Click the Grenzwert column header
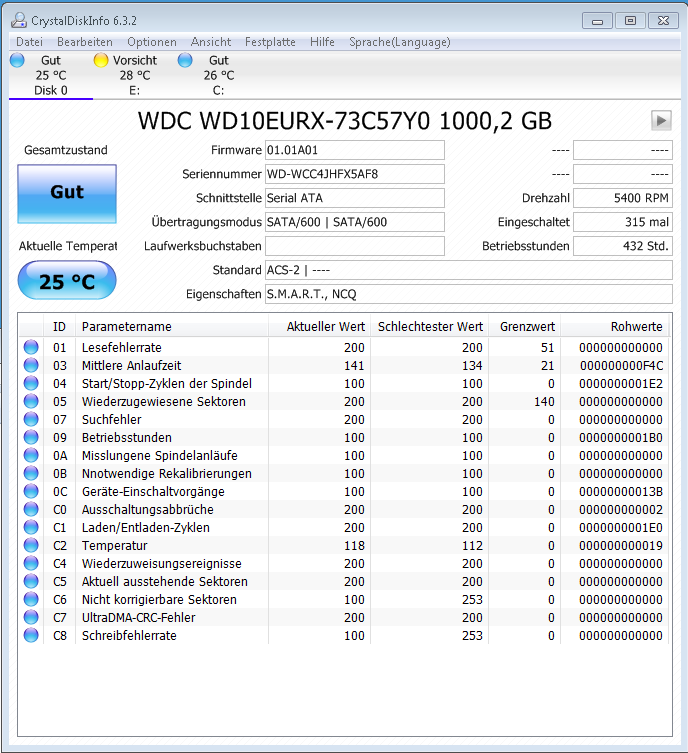This screenshot has height=753, width=688. 525,327
